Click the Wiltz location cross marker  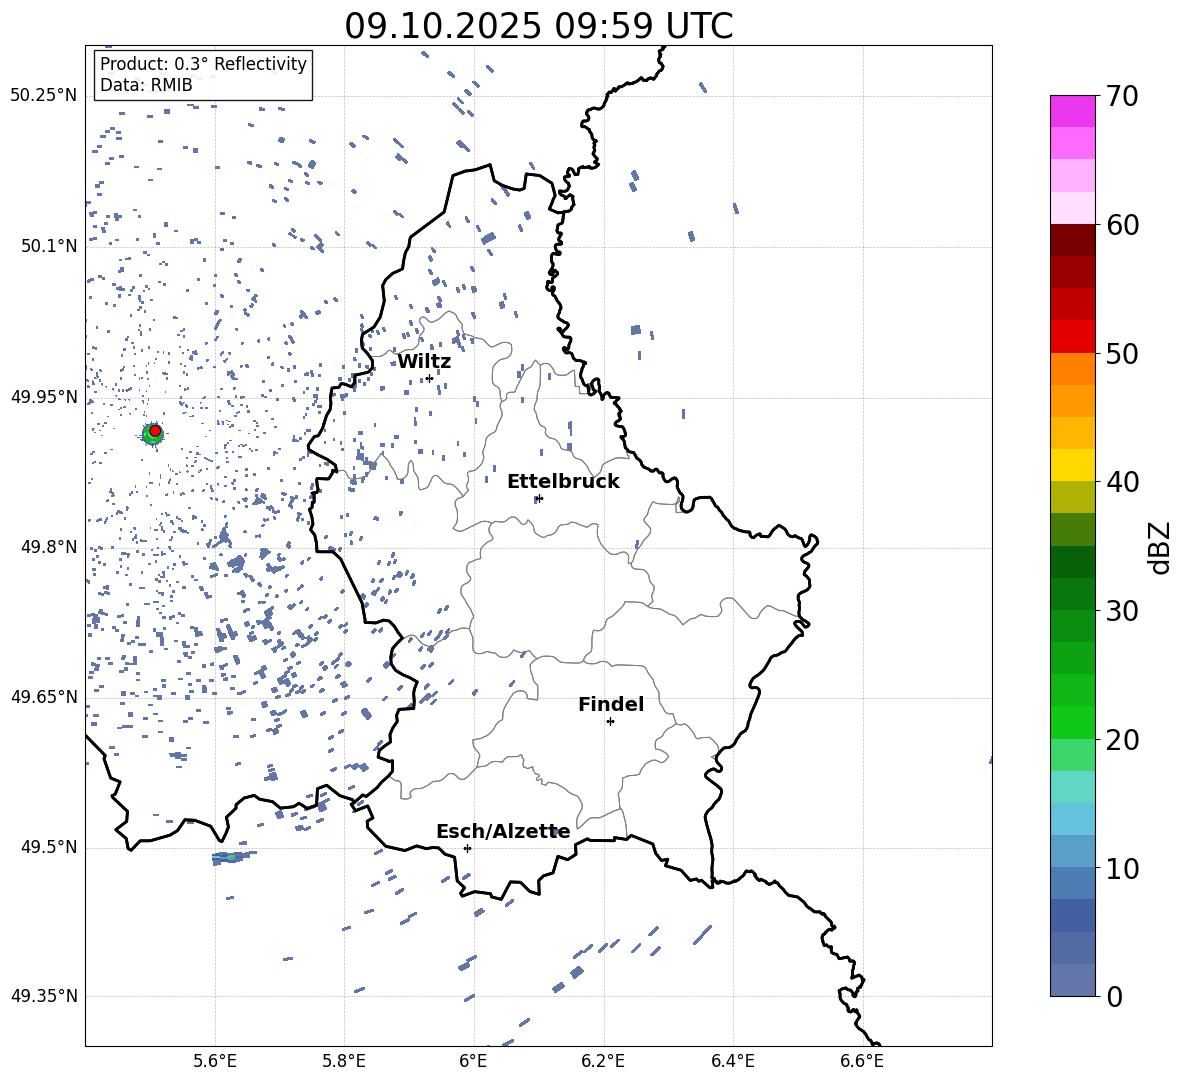430,378
